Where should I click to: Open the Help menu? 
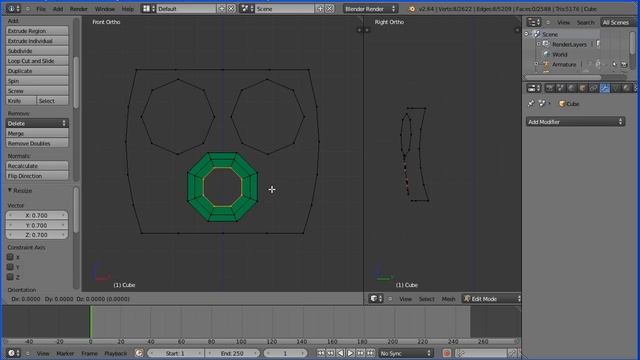coord(128,9)
